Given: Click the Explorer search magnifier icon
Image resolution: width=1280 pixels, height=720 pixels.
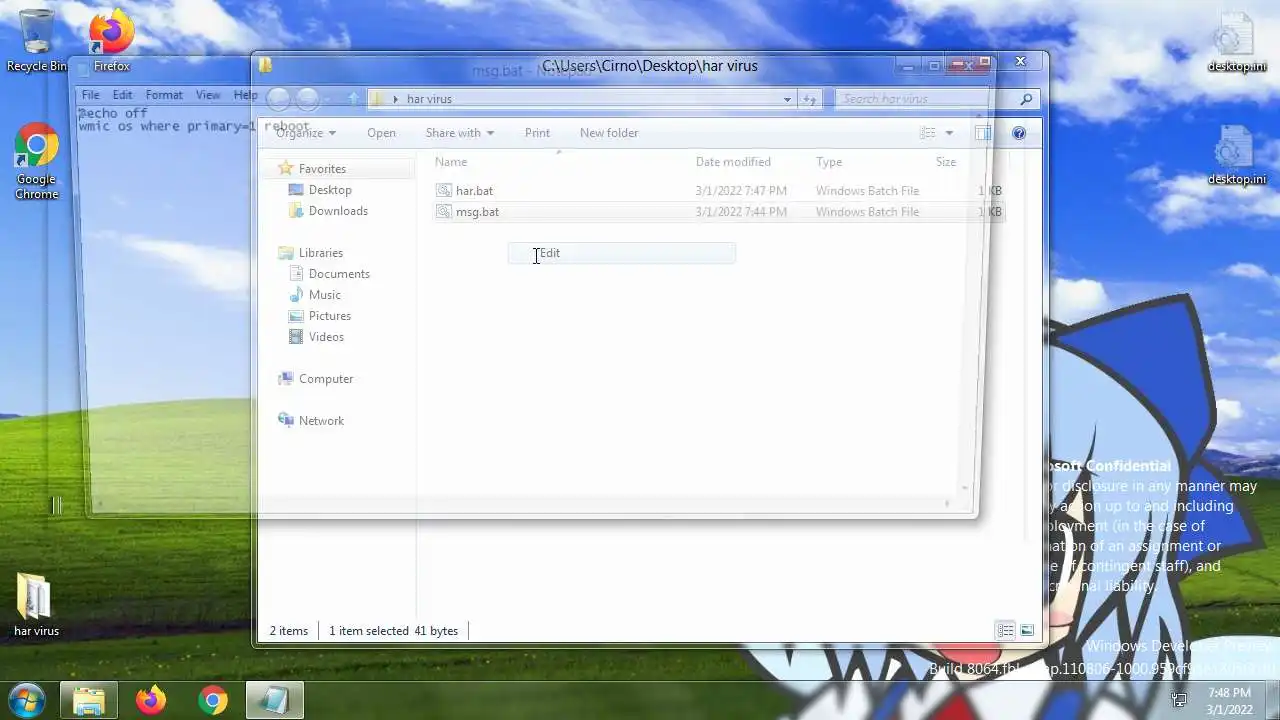Looking at the screenshot, I should (1026, 99).
